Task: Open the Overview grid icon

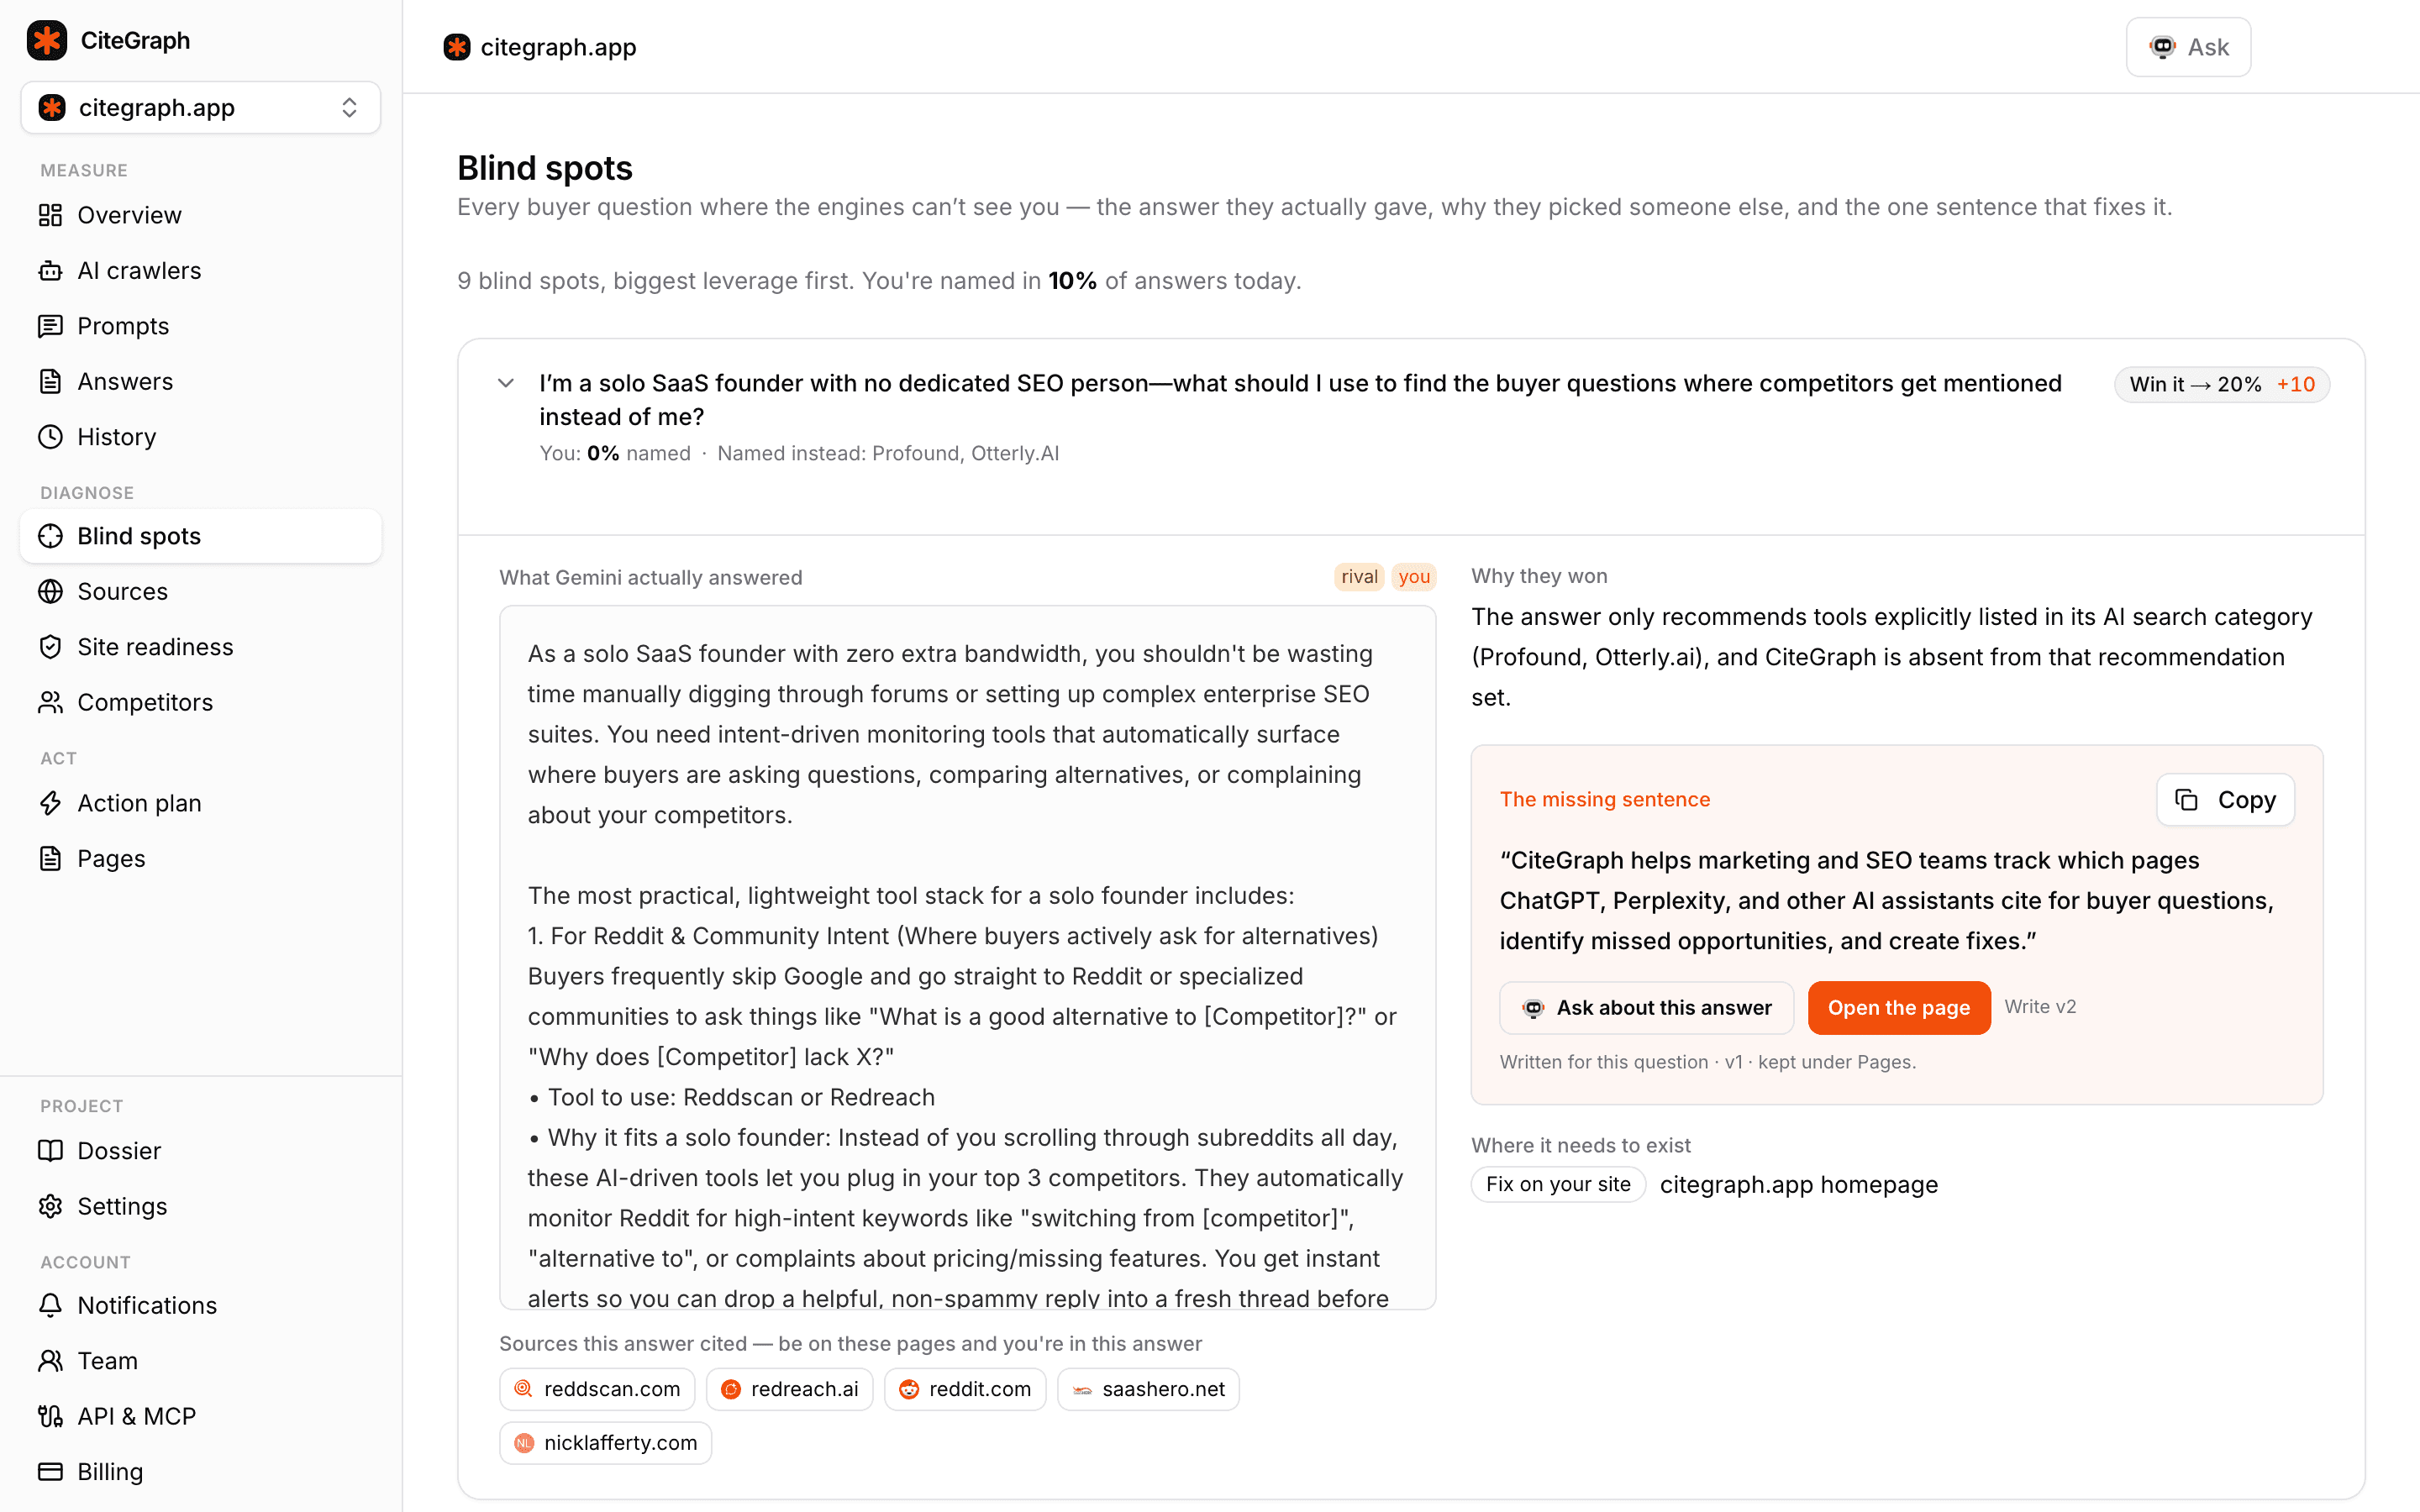Action: tap(50, 215)
